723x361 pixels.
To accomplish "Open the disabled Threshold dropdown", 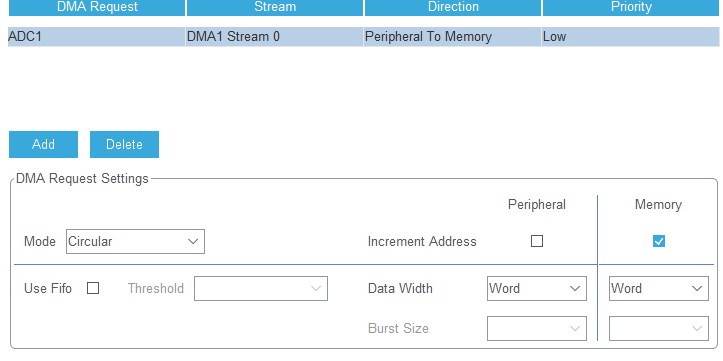I will pyautogui.click(x=261, y=289).
